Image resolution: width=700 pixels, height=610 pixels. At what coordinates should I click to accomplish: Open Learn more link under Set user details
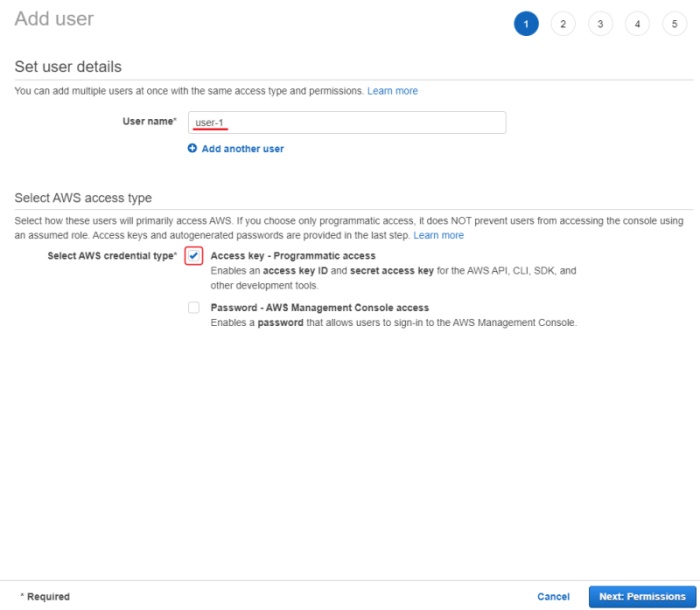click(392, 91)
